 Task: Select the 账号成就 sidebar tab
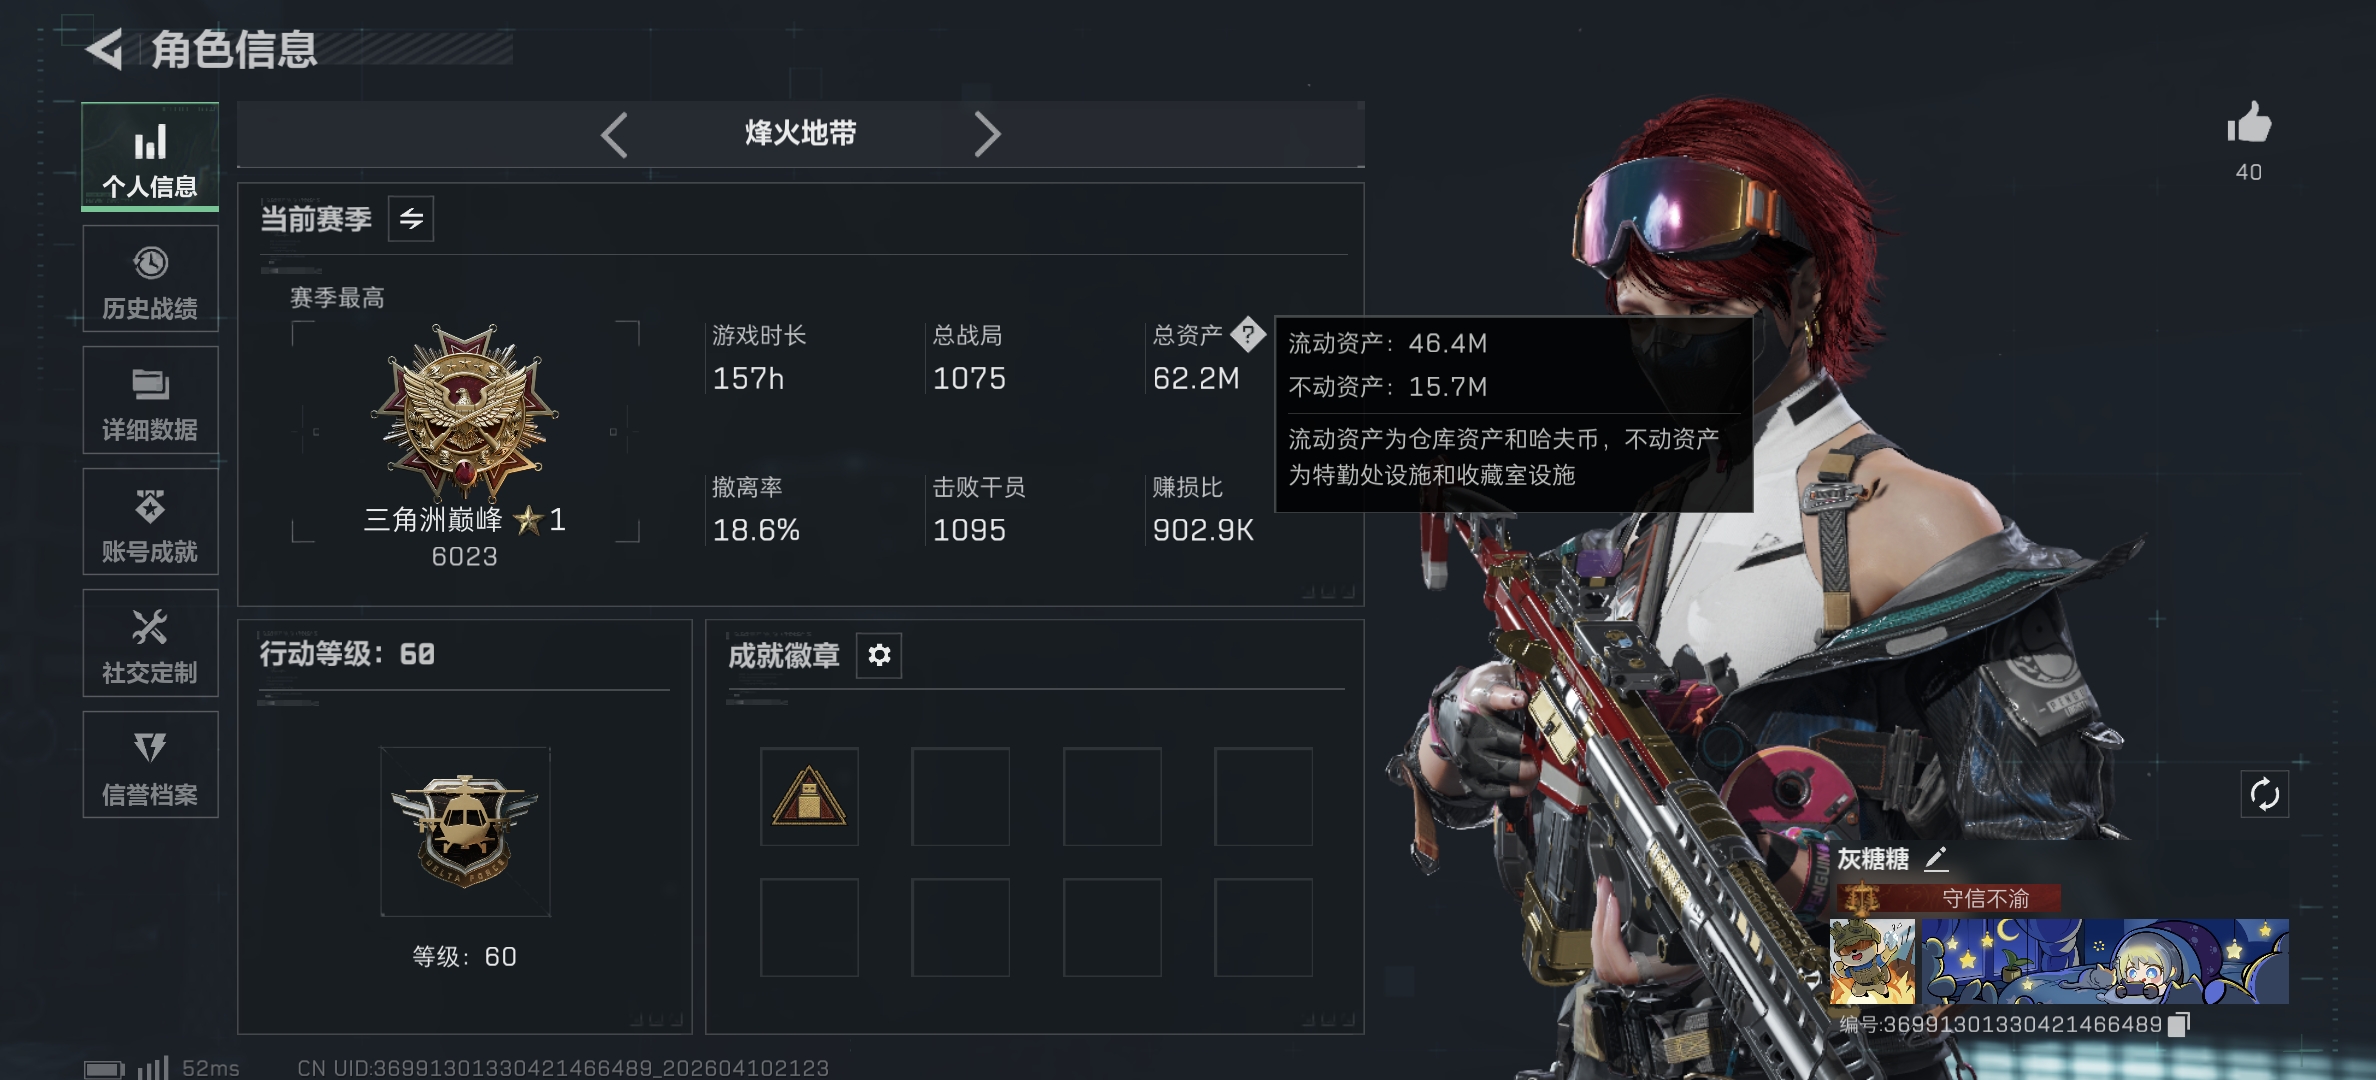150,522
